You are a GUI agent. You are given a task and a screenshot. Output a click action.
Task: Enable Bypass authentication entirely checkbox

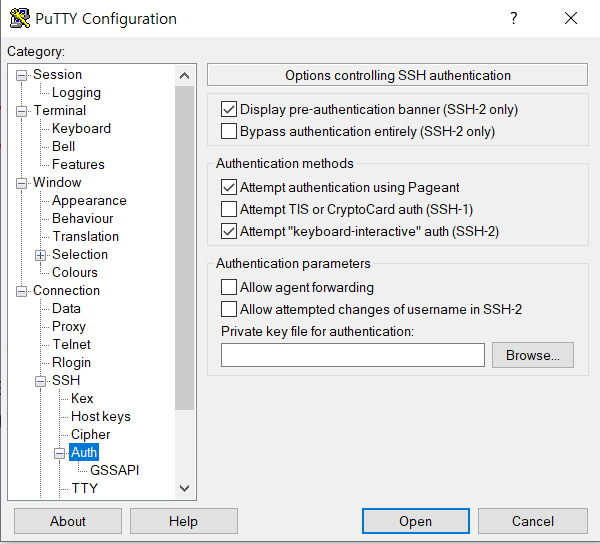click(228, 131)
